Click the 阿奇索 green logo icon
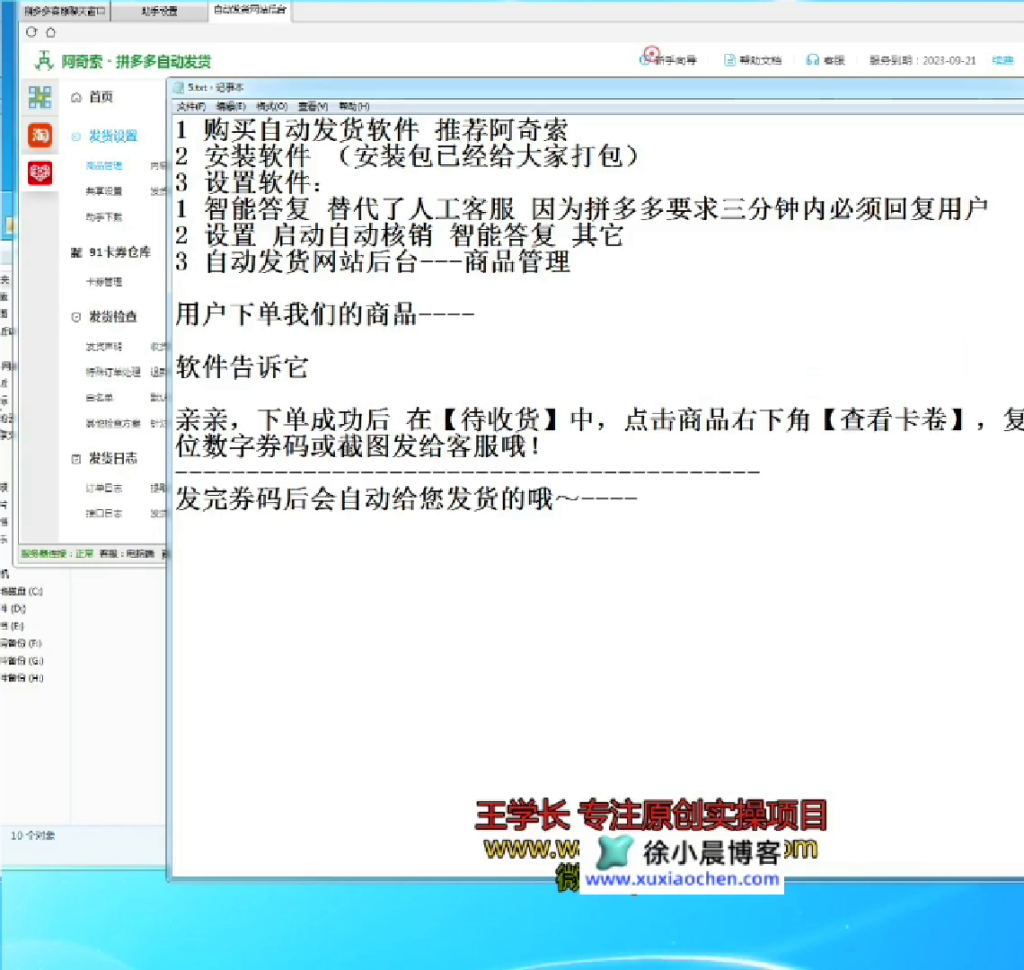 pos(43,61)
